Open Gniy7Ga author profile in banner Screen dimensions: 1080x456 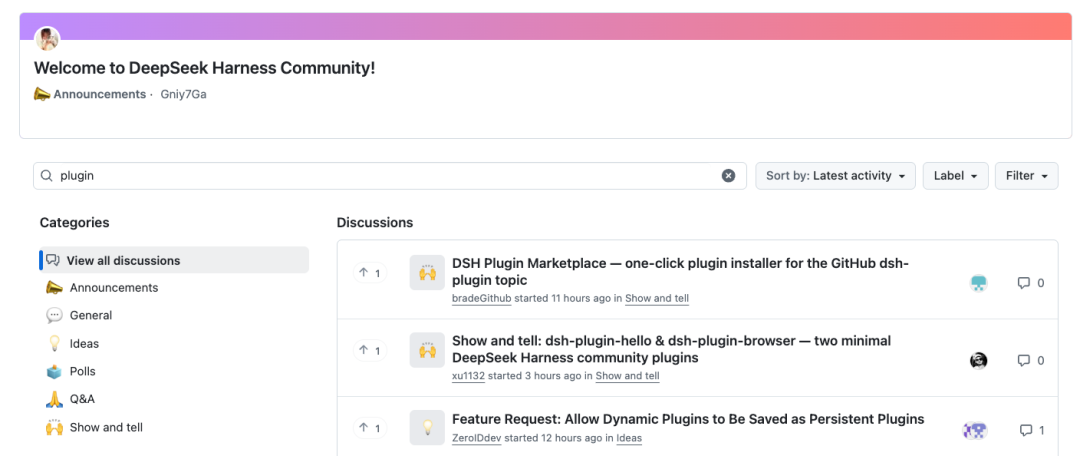pyautogui.click(x=183, y=94)
